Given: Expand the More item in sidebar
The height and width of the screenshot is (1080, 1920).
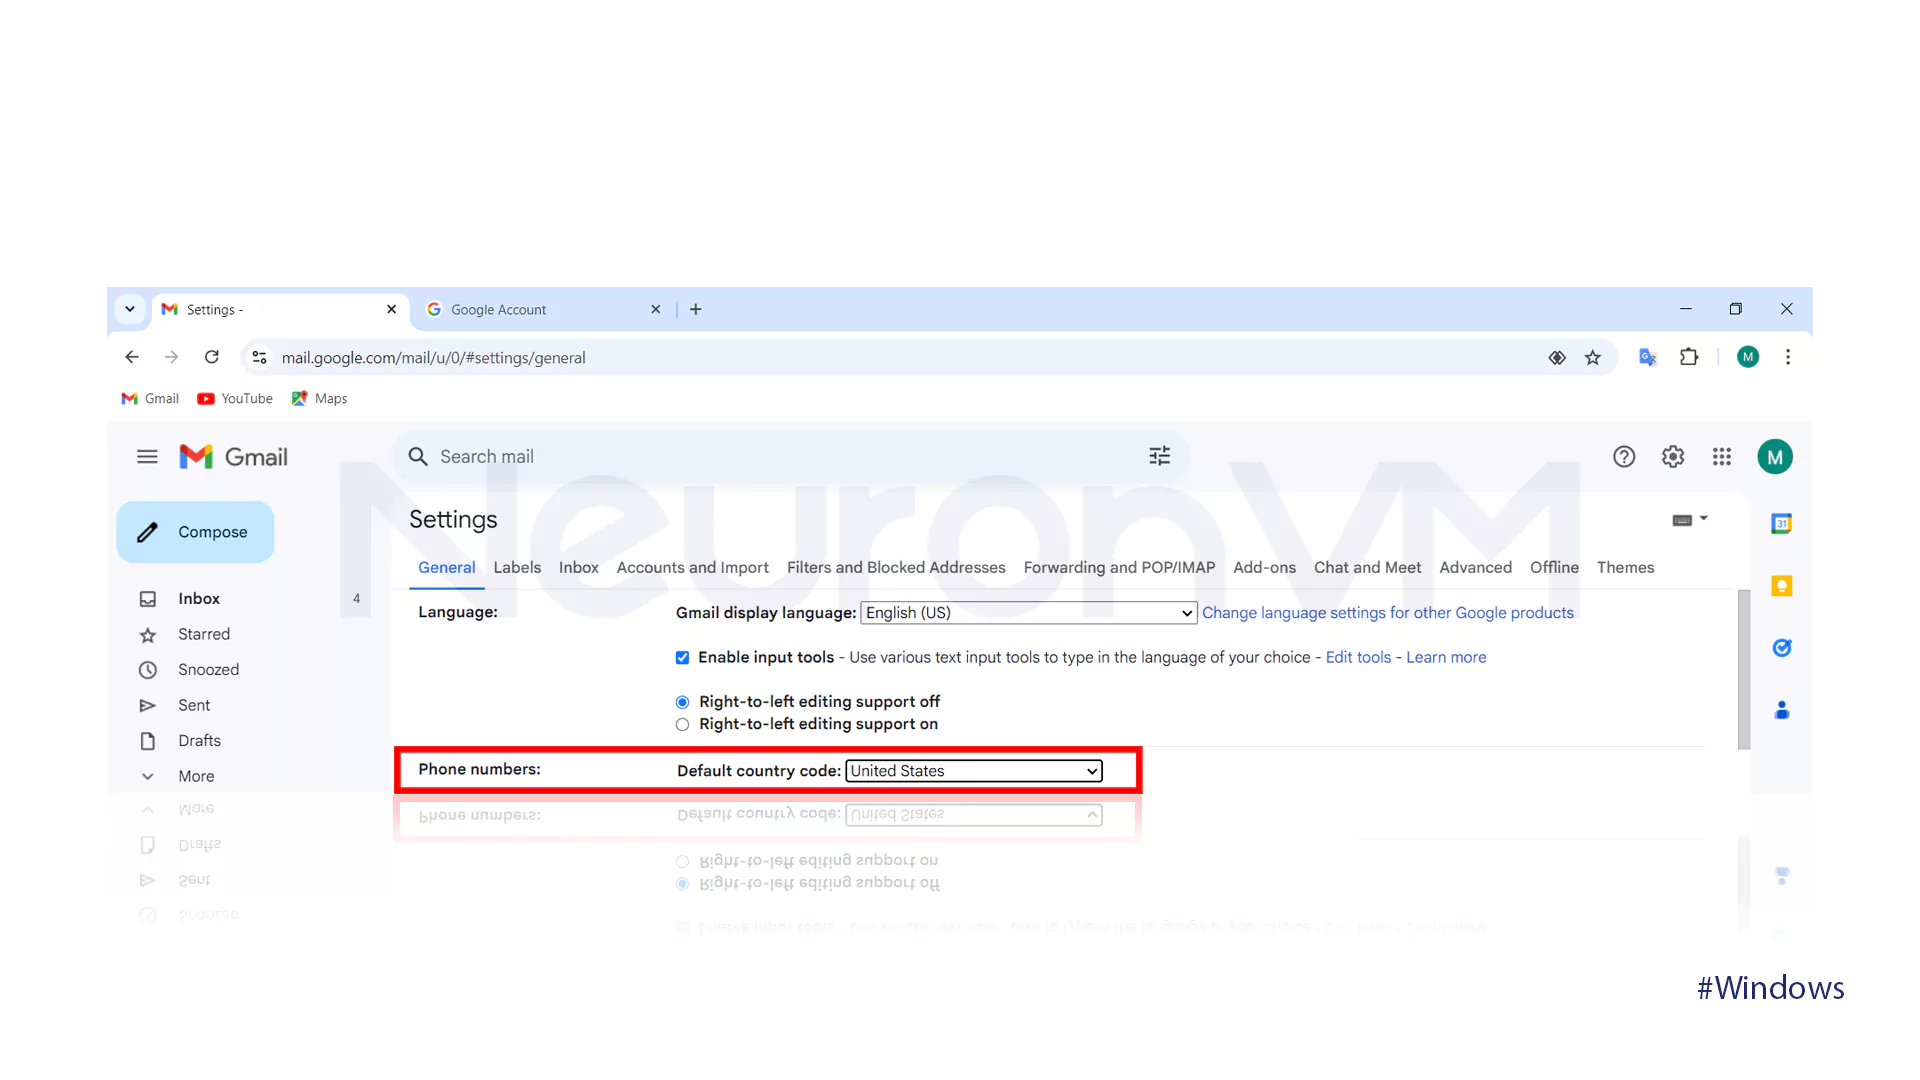Looking at the screenshot, I should tap(196, 776).
